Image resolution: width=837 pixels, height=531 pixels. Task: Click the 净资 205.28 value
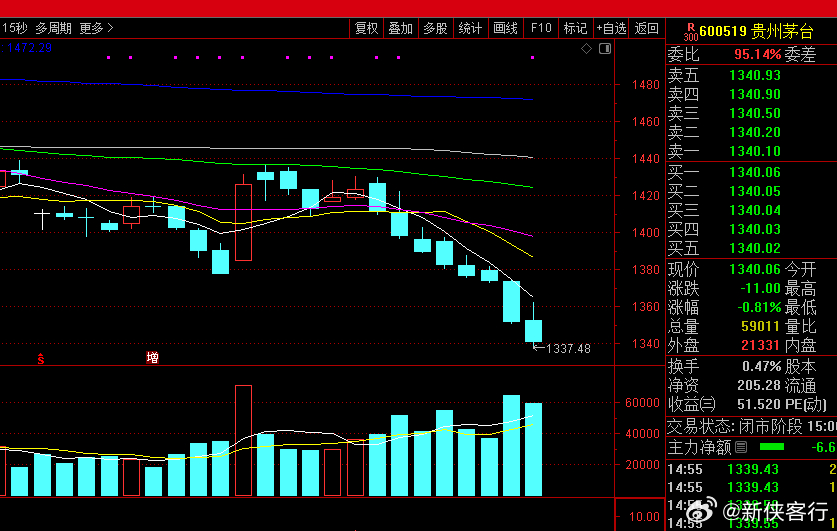coord(759,386)
